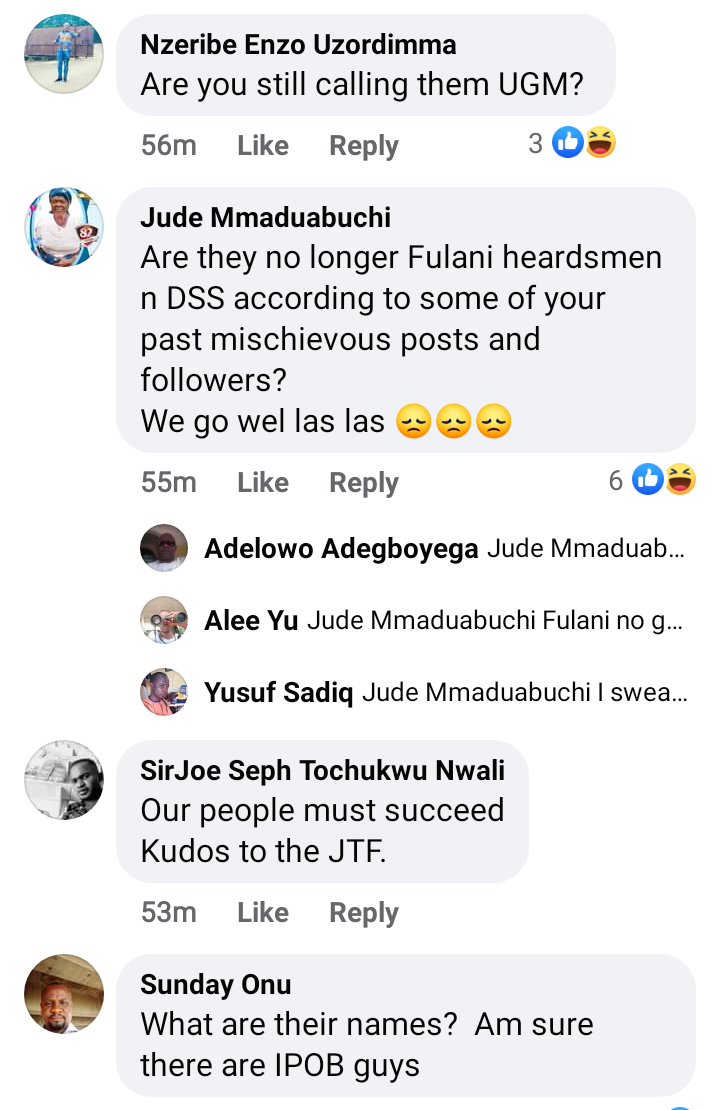Open Nzeribe Enzo Uzordimma's profile picture
The height and width of the screenshot is (1110, 718).
click(x=64, y=54)
